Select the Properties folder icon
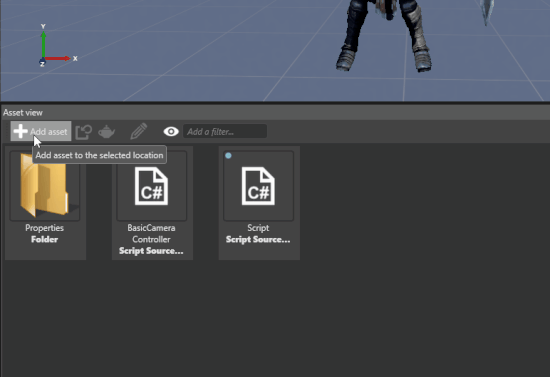Image resolution: width=550 pixels, height=377 pixels. (x=44, y=186)
